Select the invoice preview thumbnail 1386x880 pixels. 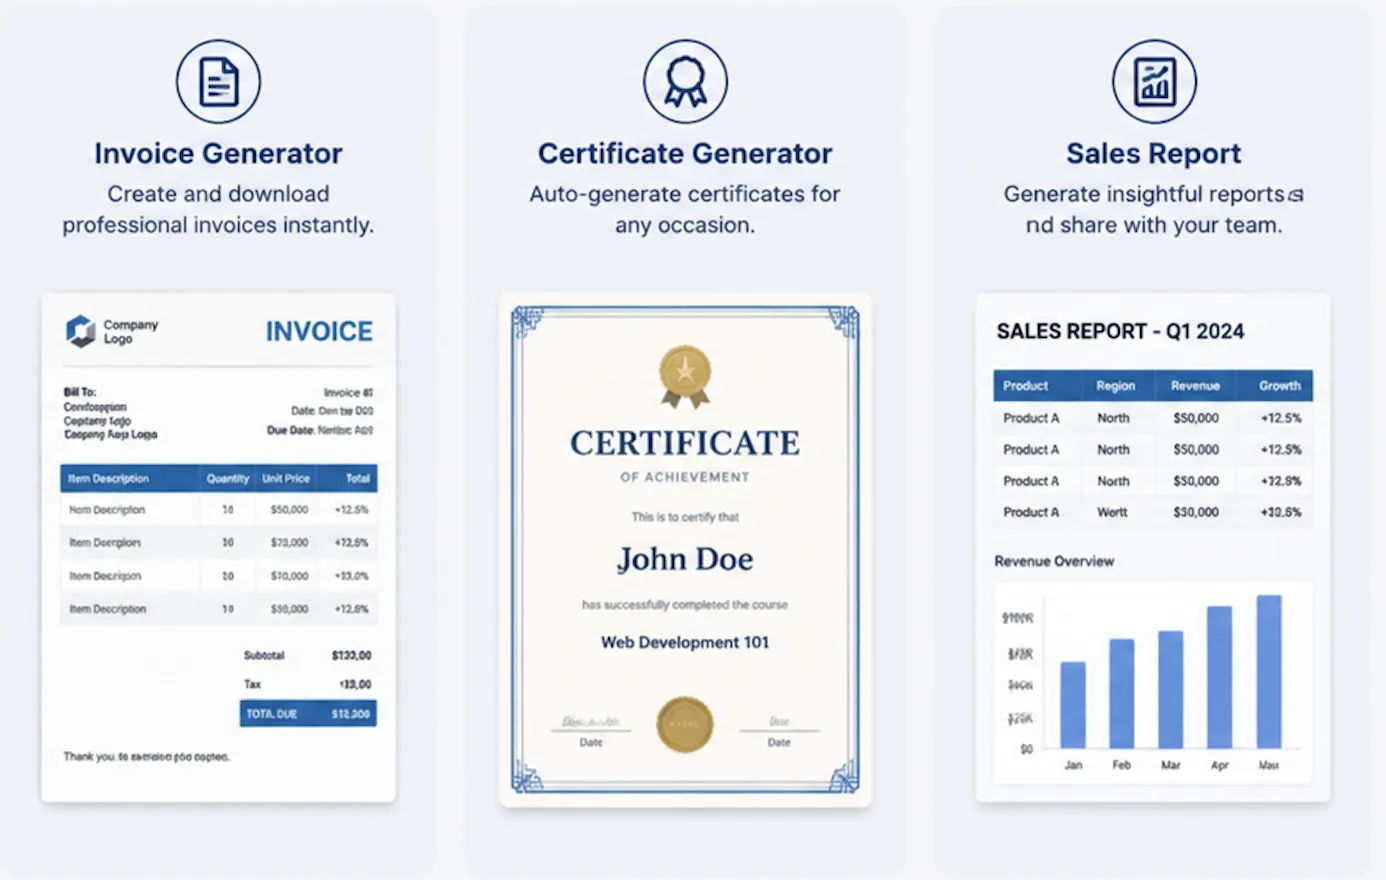[x=218, y=547]
